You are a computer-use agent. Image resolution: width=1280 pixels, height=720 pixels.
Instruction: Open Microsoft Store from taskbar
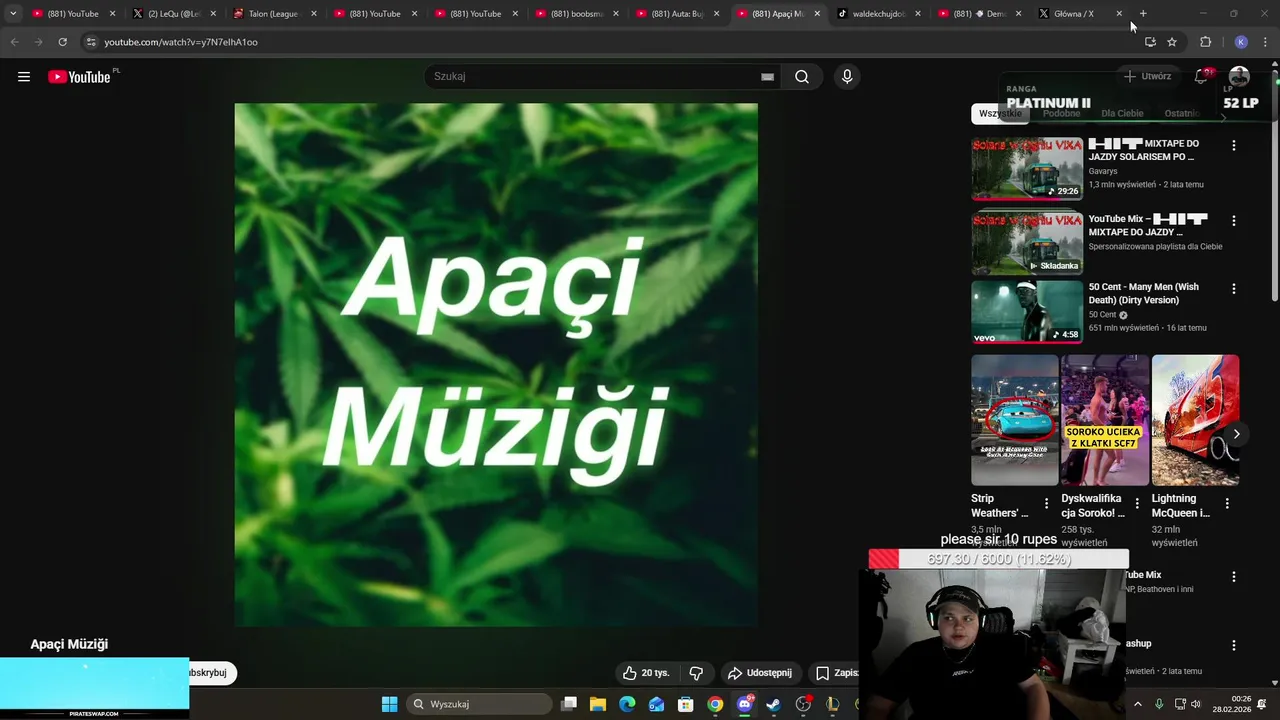686,704
